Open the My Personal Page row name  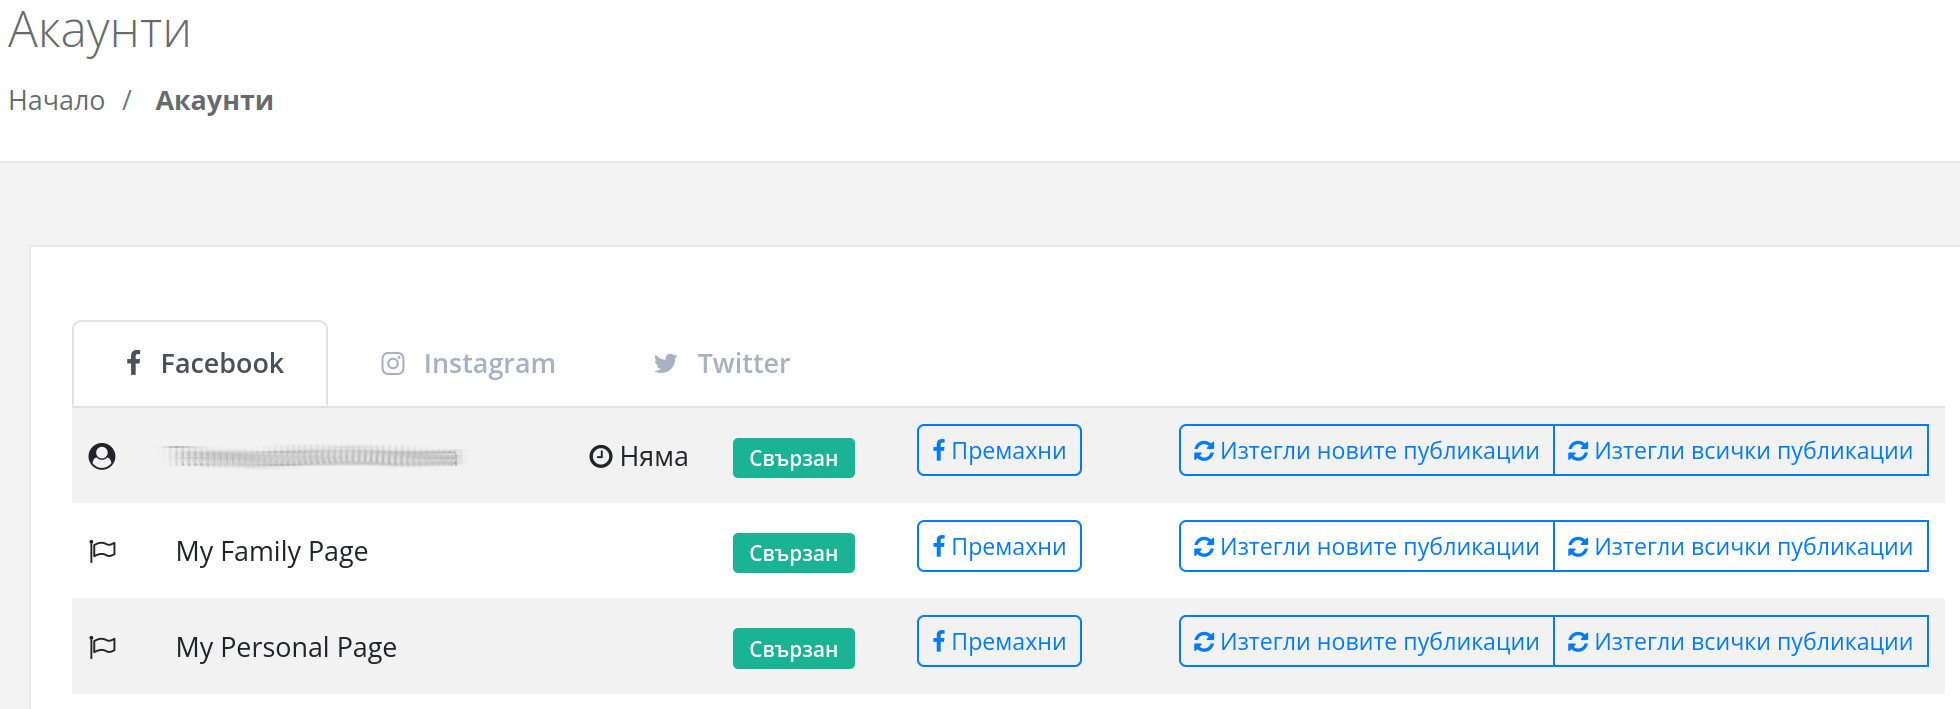pos(286,647)
